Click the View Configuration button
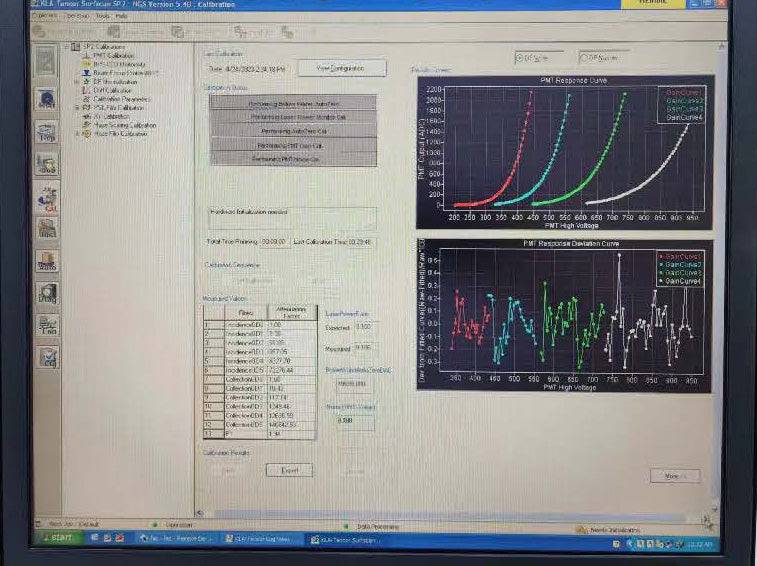The image size is (757, 566). click(x=342, y=68)
